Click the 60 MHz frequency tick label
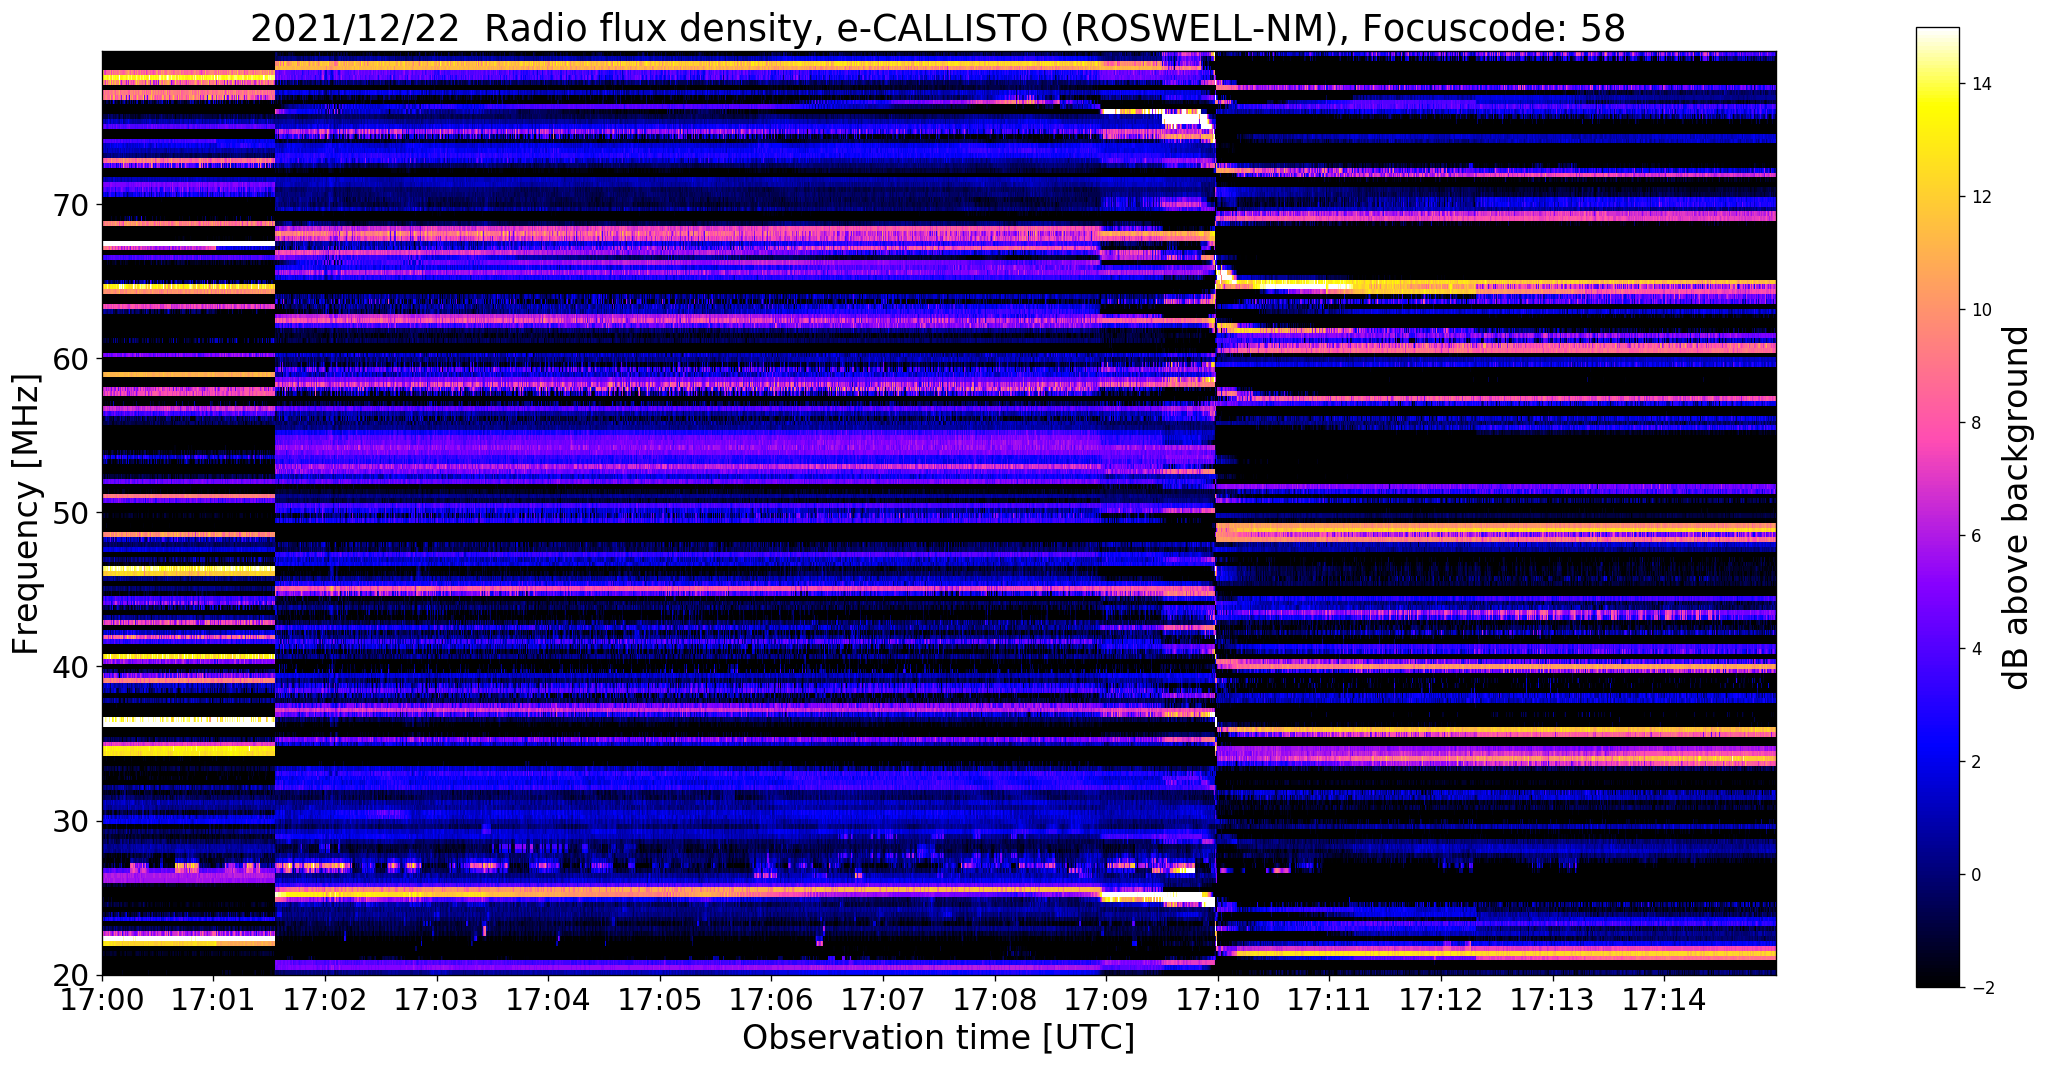This screenshot has width=2047, height=1067. pos(72,359)
